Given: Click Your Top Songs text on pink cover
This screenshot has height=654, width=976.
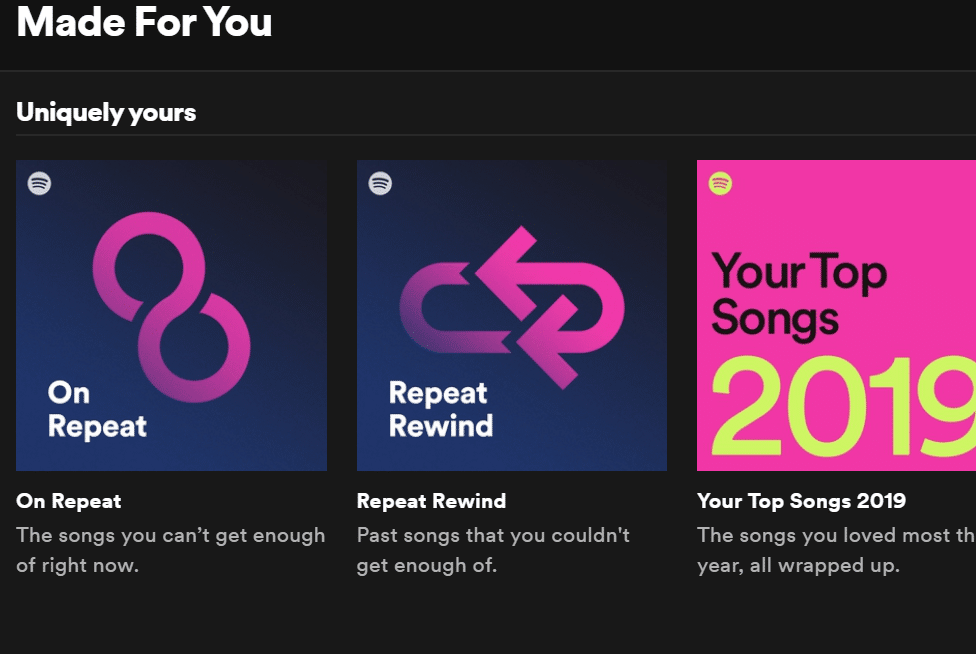Looking at the screenshot, I should click(x=797, y=294).
